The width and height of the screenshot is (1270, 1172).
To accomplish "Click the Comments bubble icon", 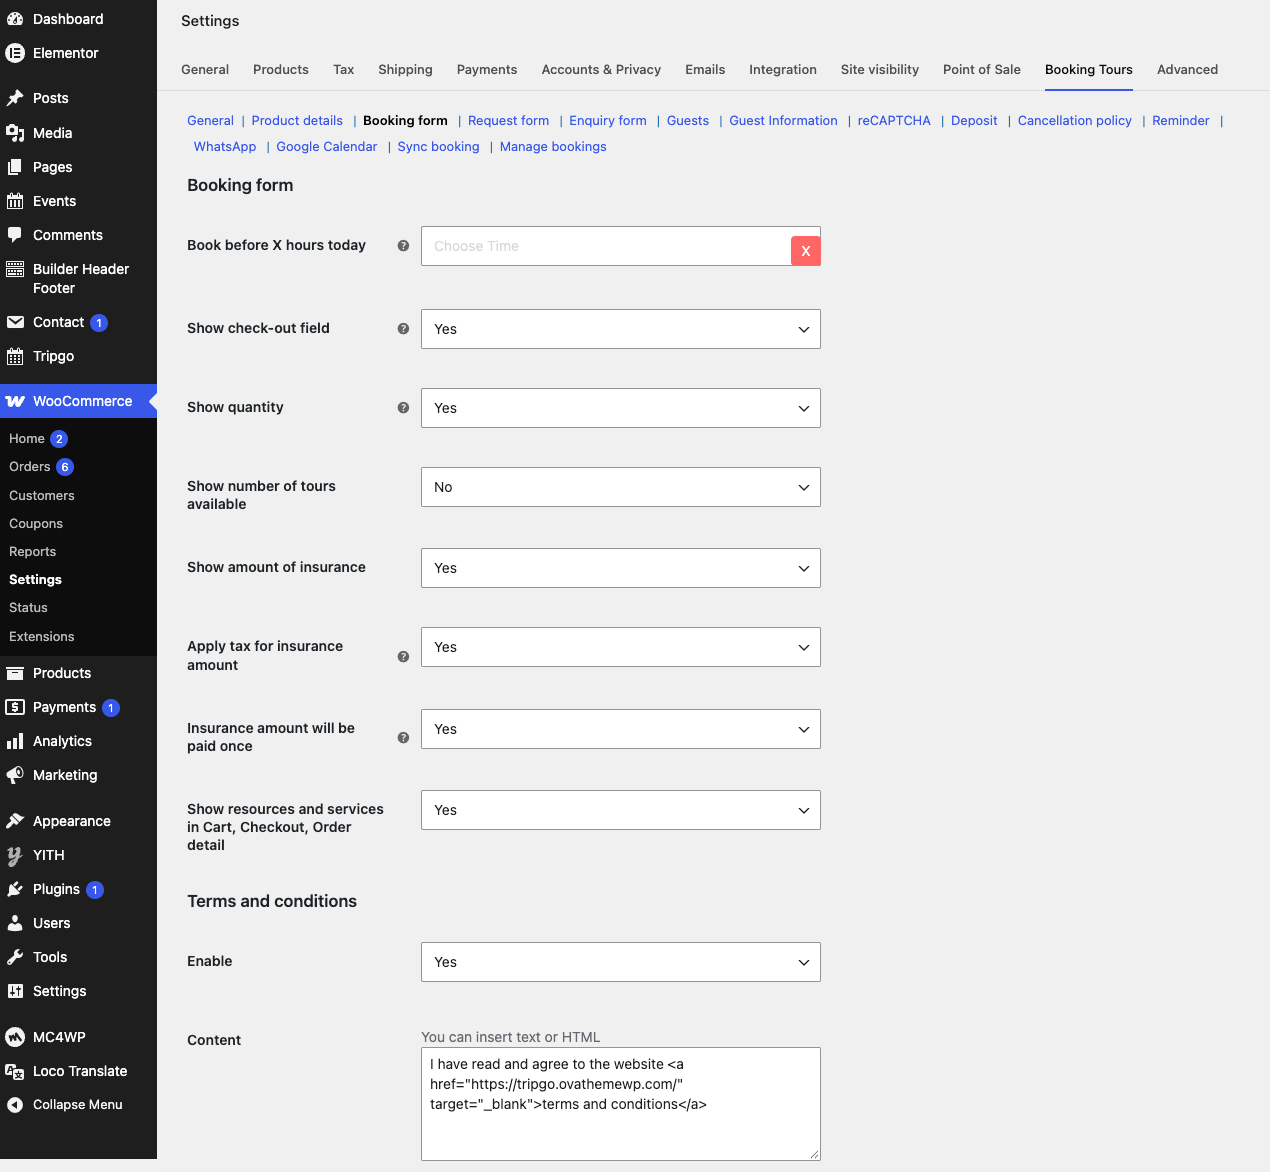I will [x=15, y=235].
